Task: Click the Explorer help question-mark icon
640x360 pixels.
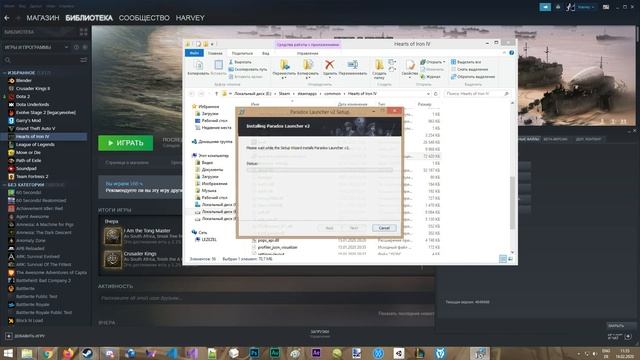Action: tap(511, 53)
